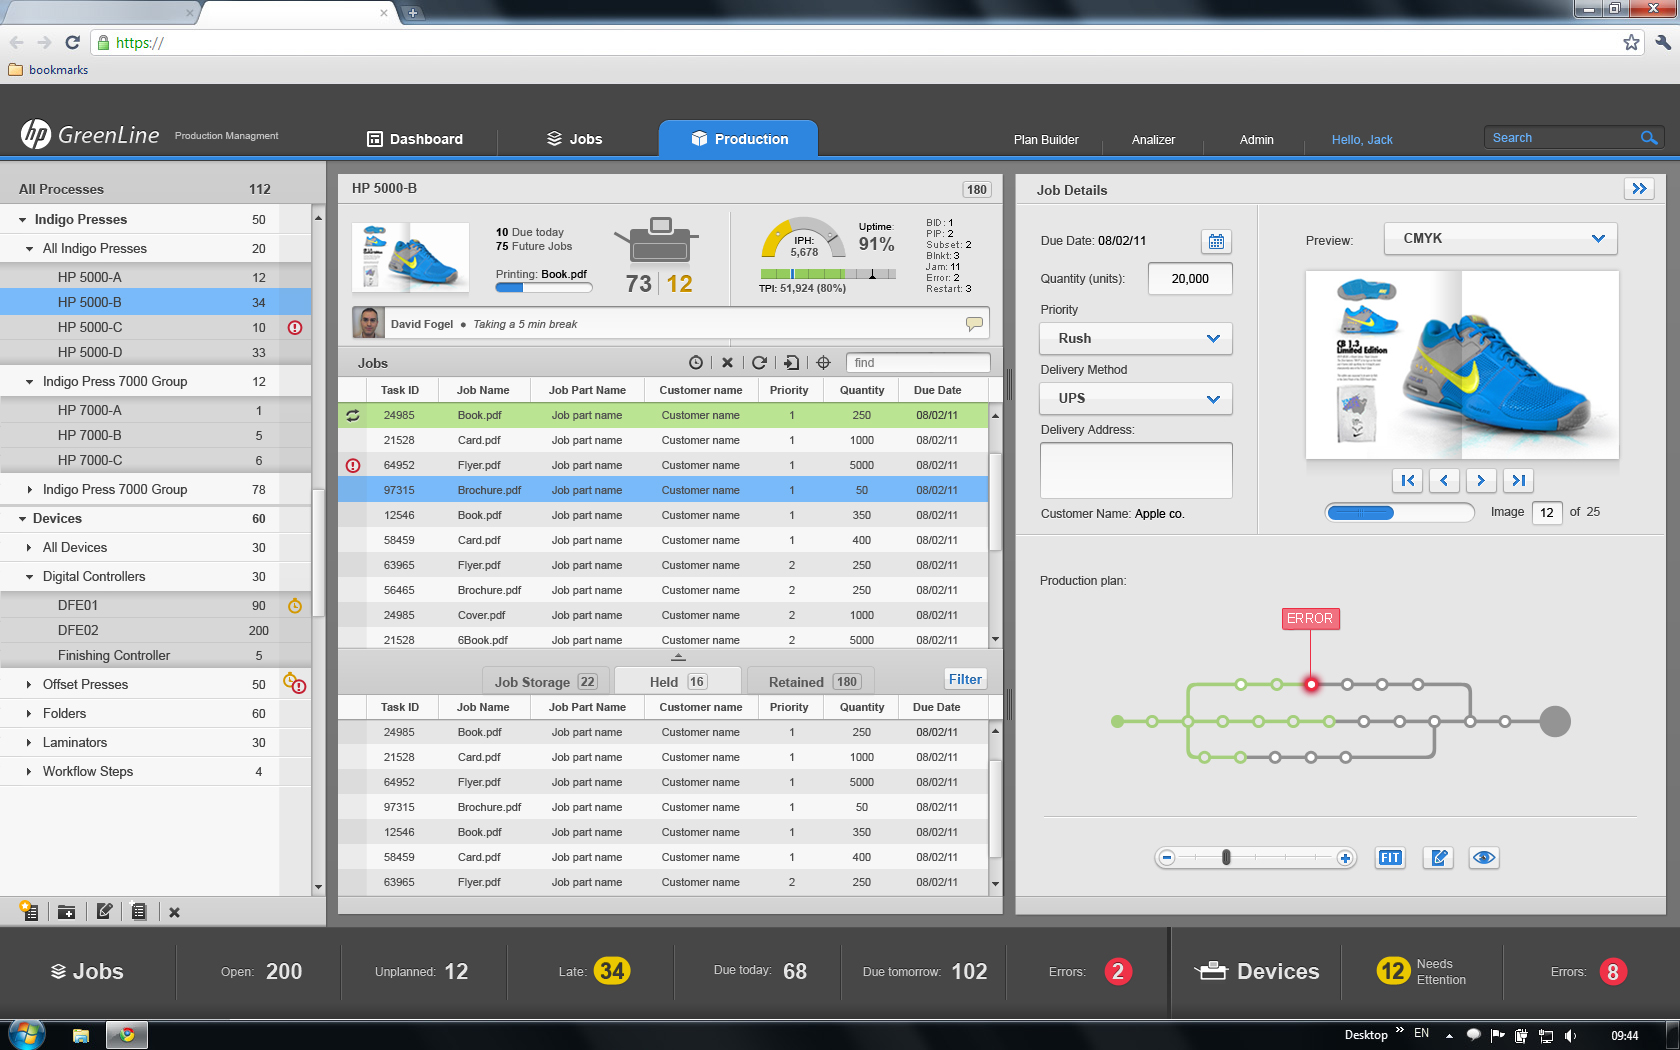Switch to the Retained tab
The image size is (1680, 1050).
813,681
